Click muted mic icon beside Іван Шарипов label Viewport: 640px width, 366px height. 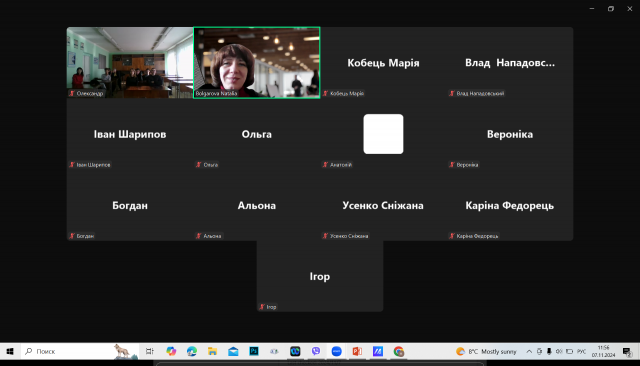72,165
